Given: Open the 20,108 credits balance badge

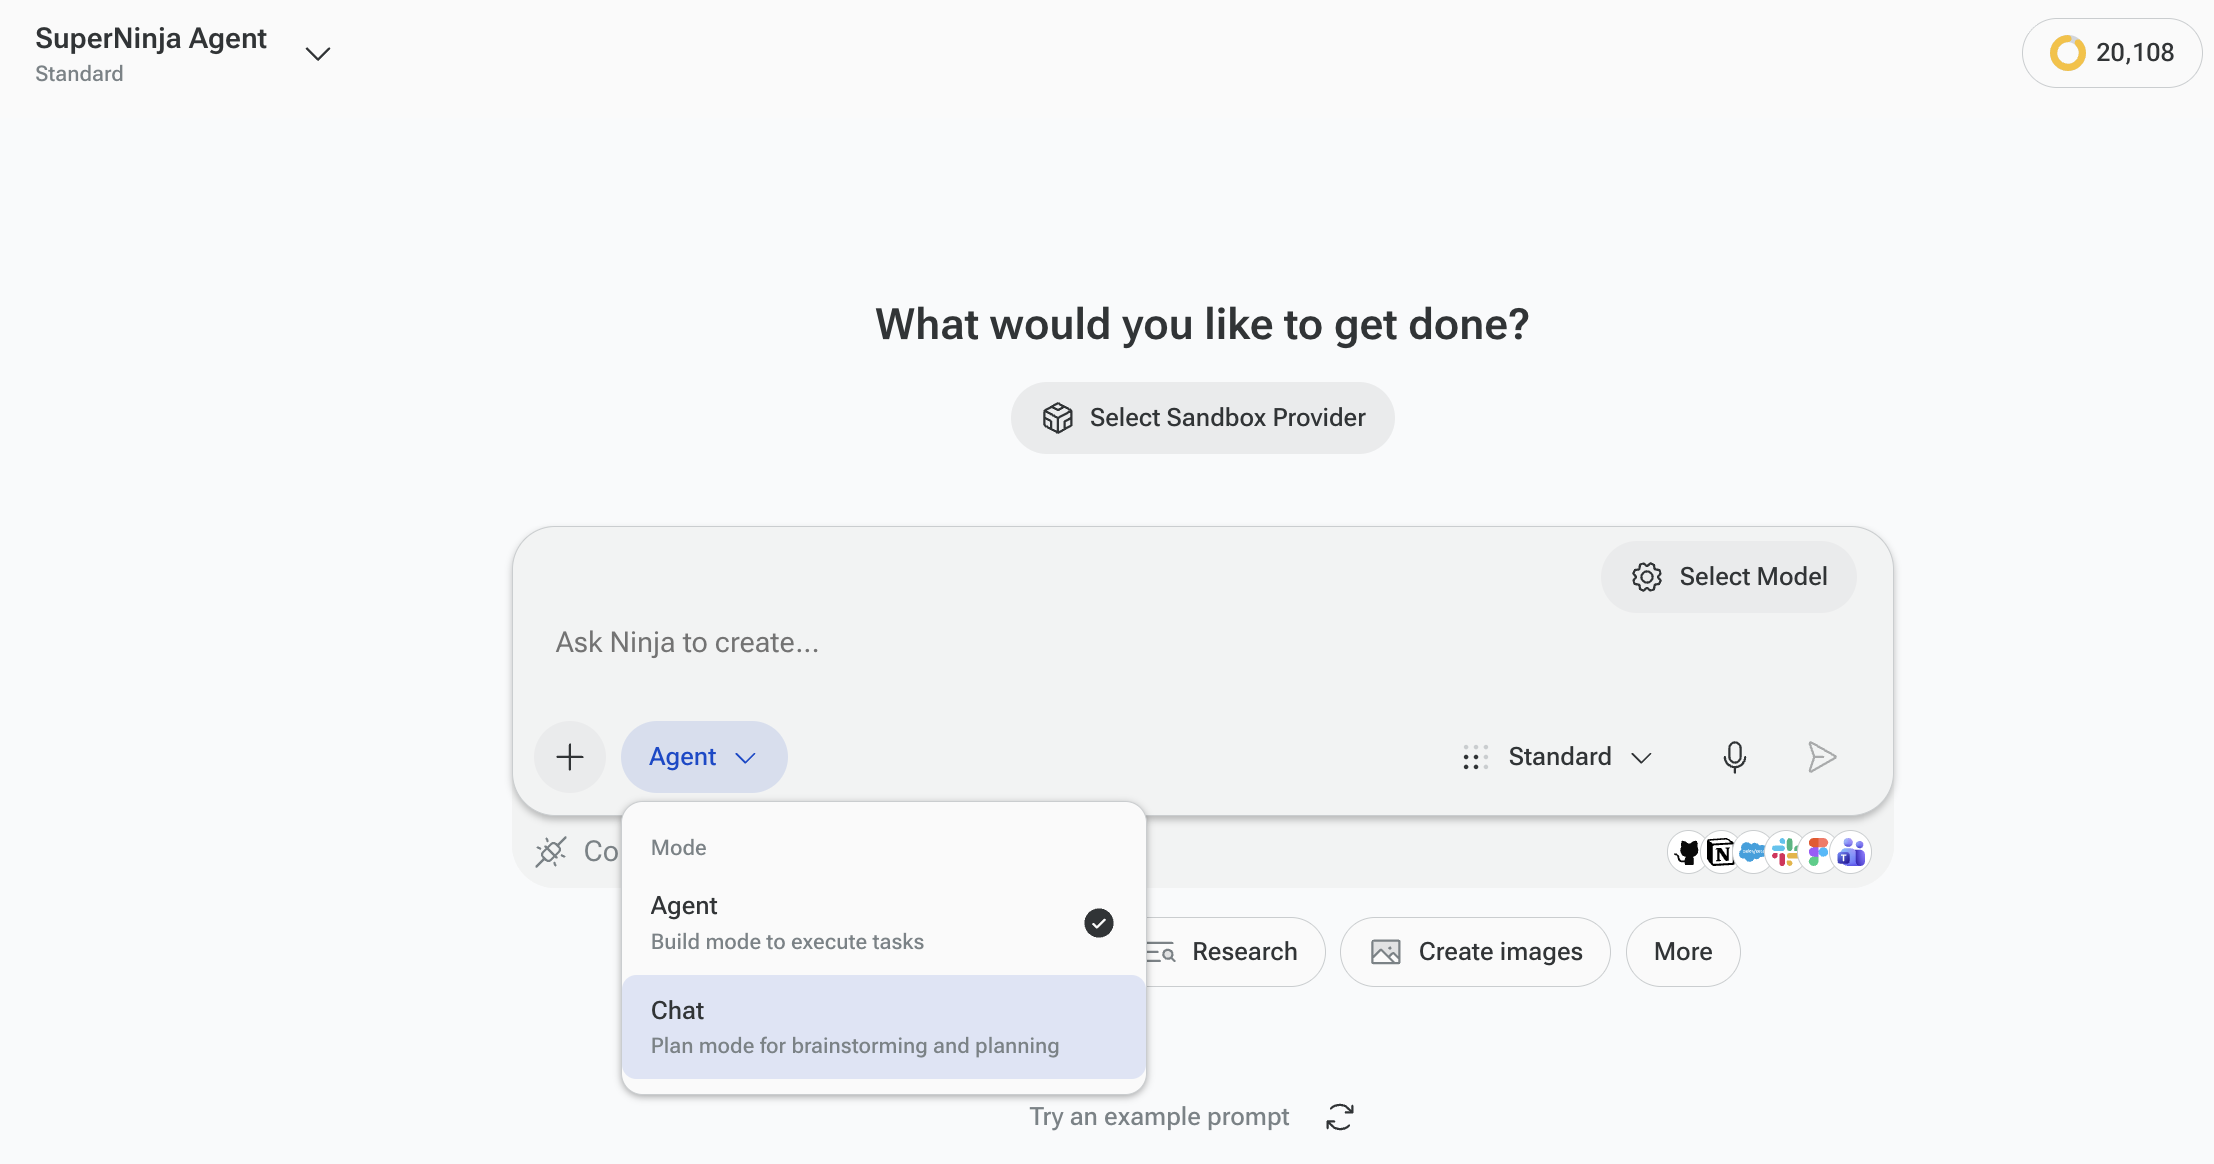Looking at the screenshot, I should (x=2112, y=53).
